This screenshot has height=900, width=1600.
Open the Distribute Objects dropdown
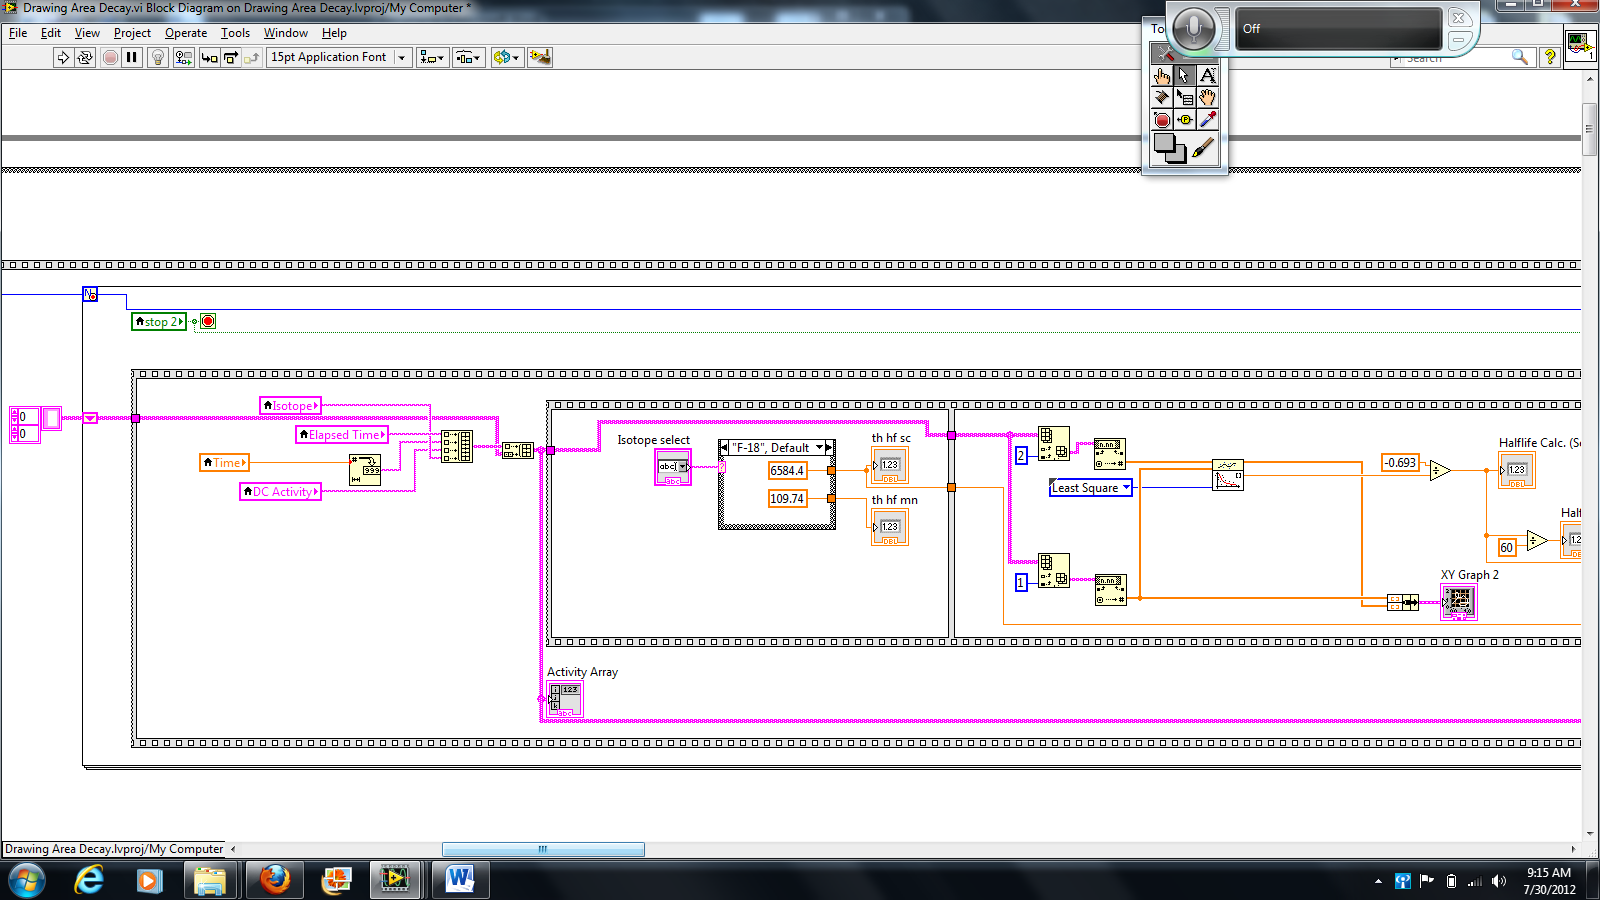468,57
